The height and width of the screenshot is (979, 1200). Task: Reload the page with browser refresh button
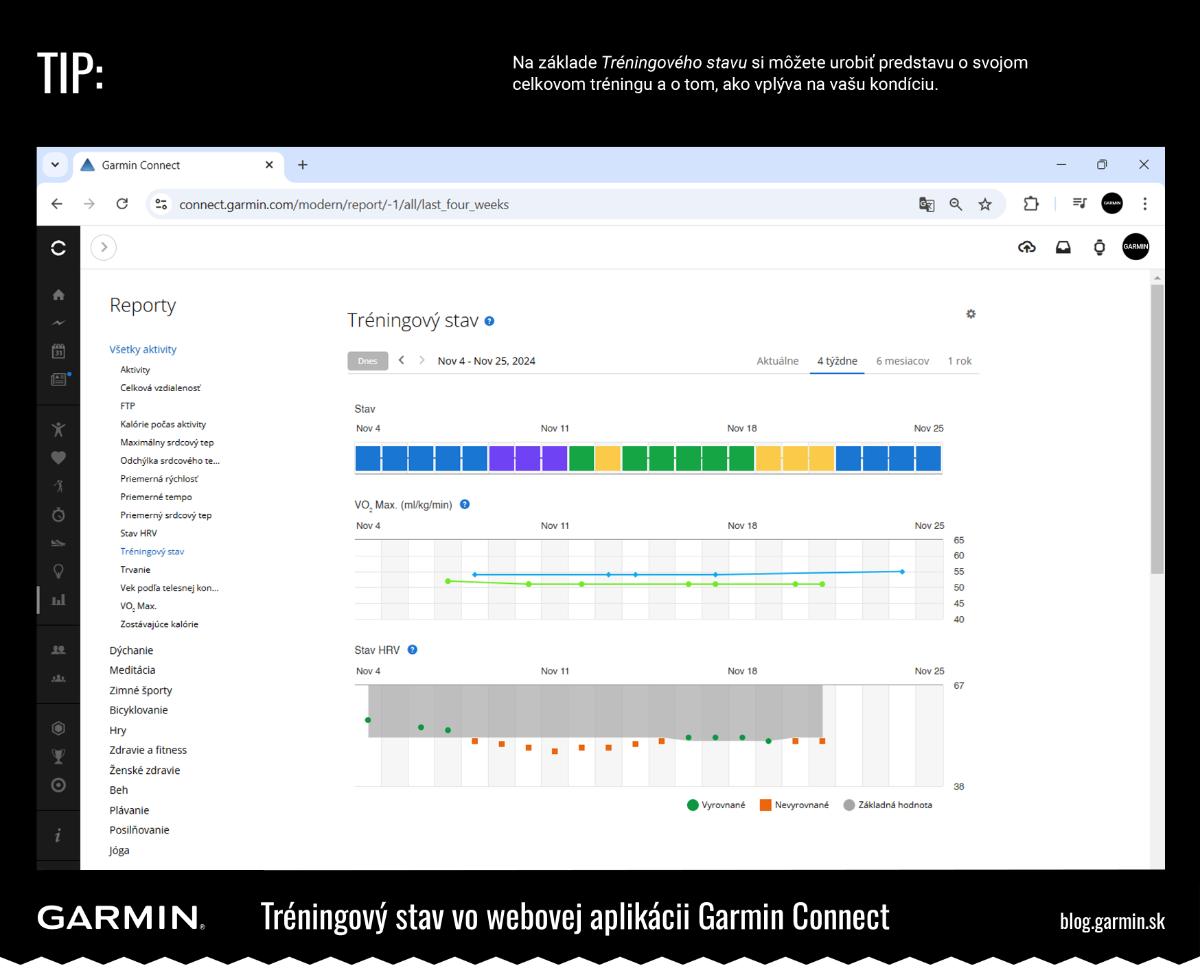122,204
